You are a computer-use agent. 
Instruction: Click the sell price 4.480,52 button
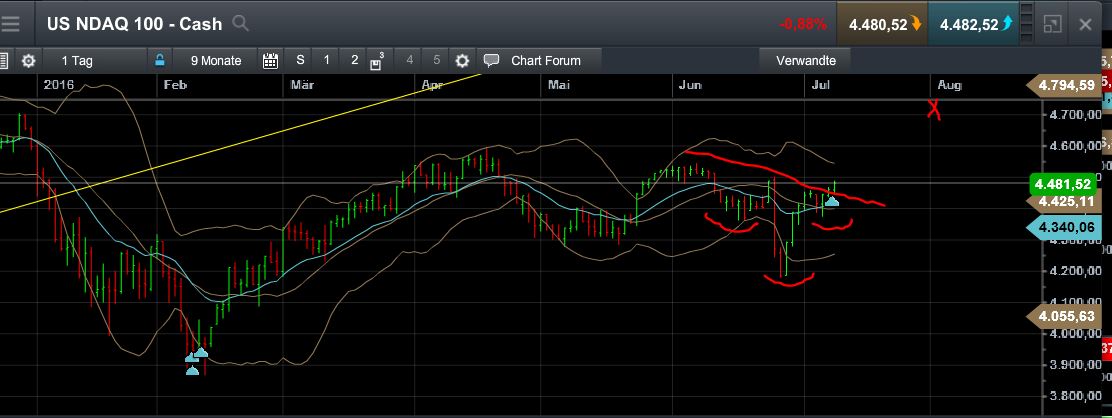882,24
